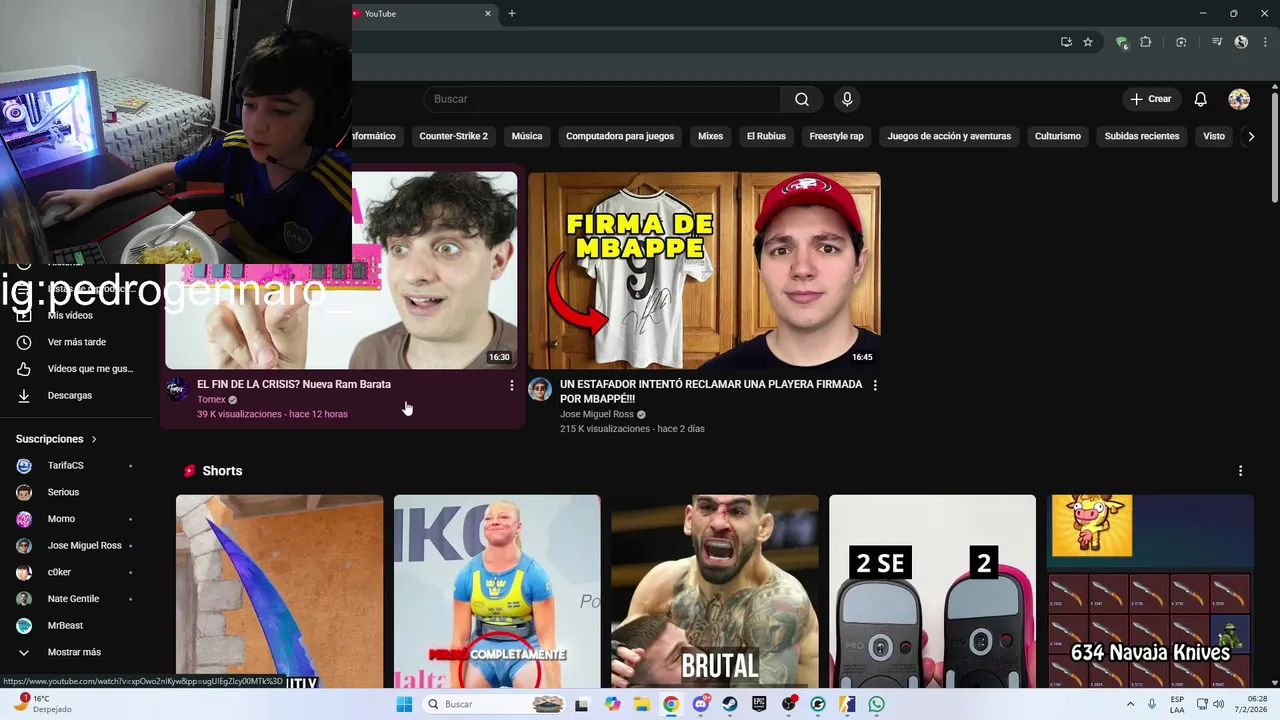Open TarifaCS subscription

click(66, 466)
